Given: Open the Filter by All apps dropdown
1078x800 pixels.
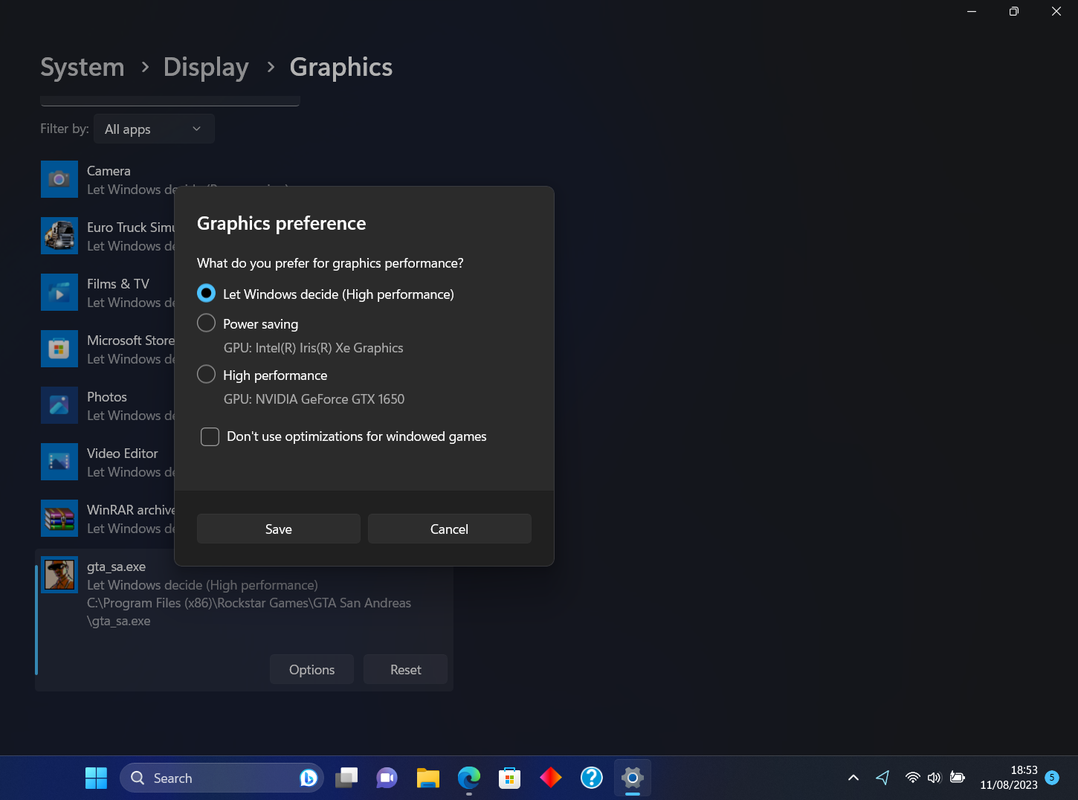Looking at the screenshot, I should (154, 129).
